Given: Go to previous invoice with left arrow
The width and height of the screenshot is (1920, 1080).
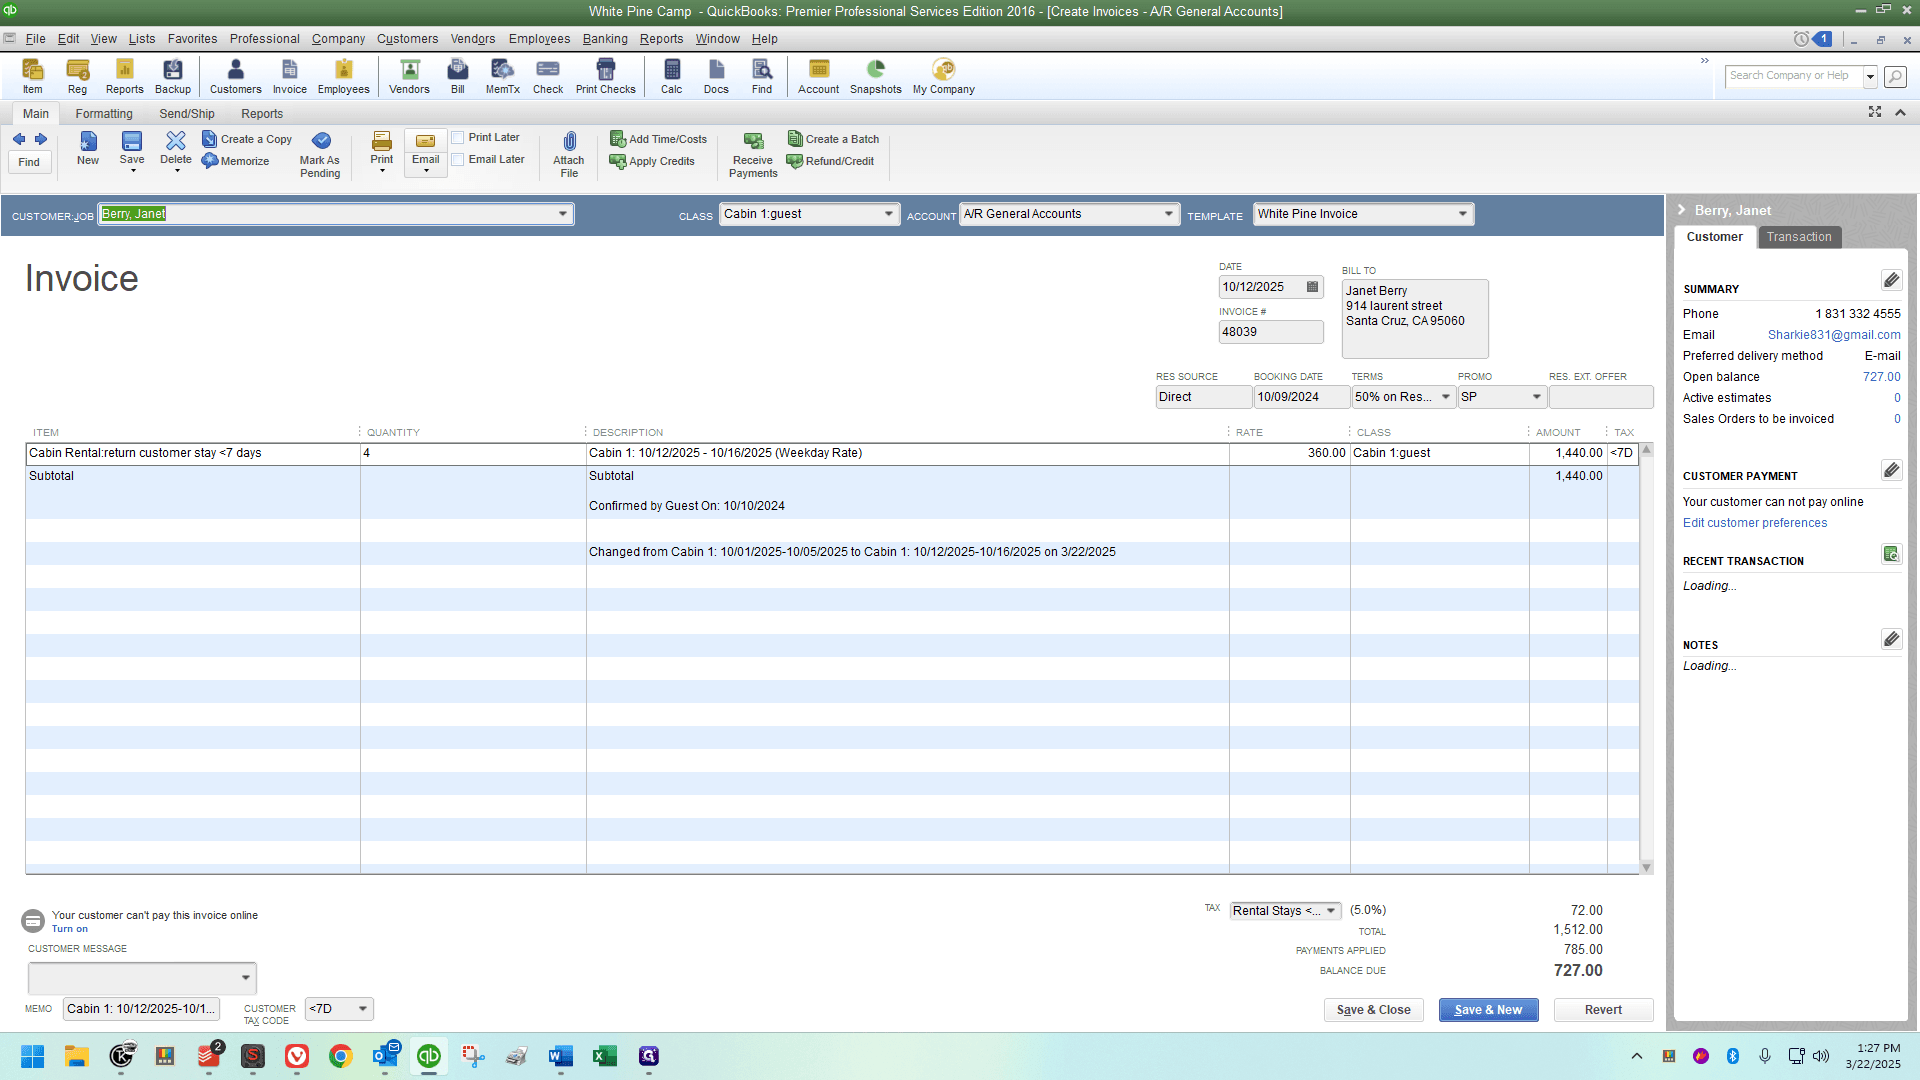Looking at the screenshot, I should pos(19,139).
